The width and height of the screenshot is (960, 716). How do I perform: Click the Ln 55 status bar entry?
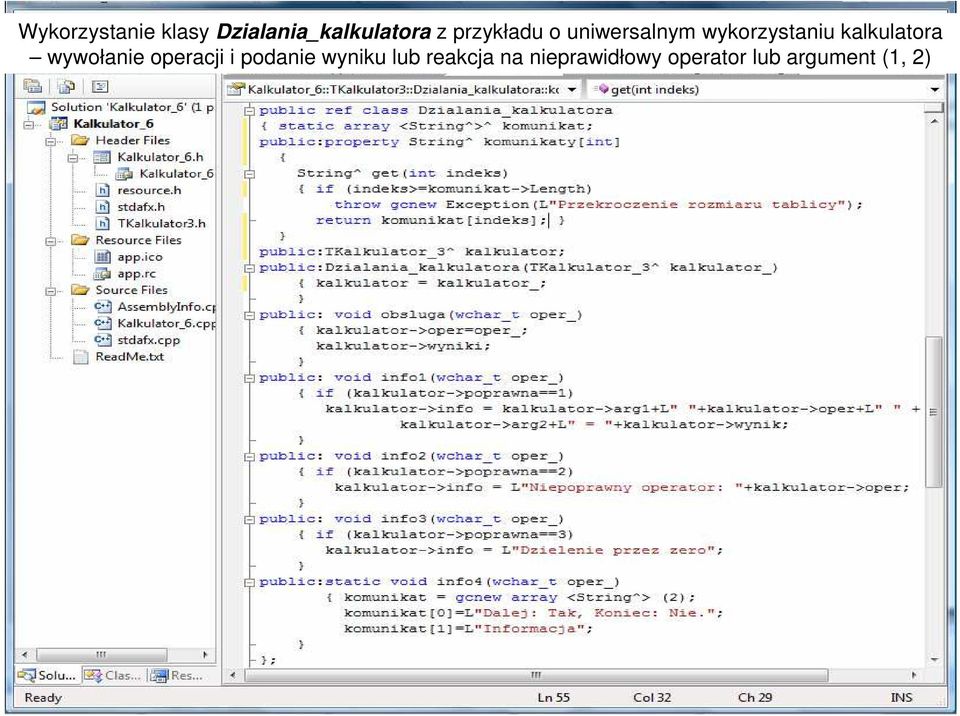pos(553,697)
